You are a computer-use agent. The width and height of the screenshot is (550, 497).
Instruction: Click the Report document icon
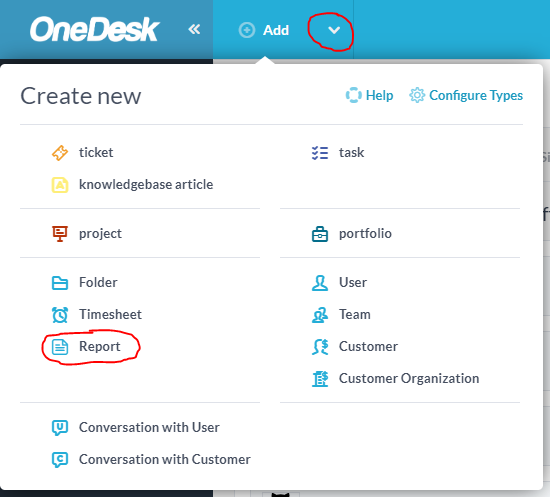coord(60,347)
